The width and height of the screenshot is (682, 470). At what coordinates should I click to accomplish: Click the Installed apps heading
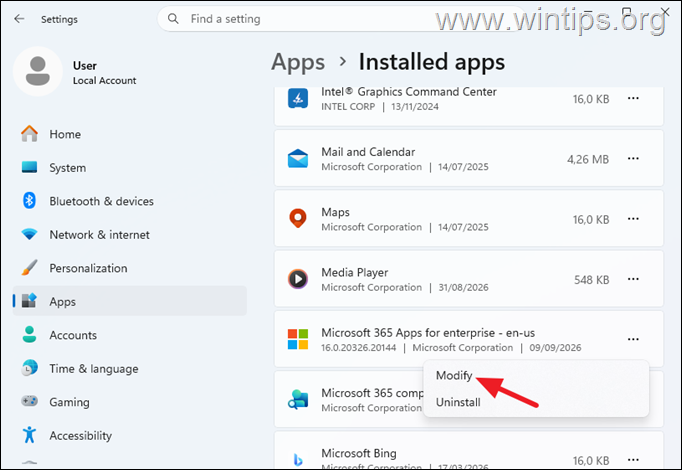pyautogui.click(x=431, y=61)
